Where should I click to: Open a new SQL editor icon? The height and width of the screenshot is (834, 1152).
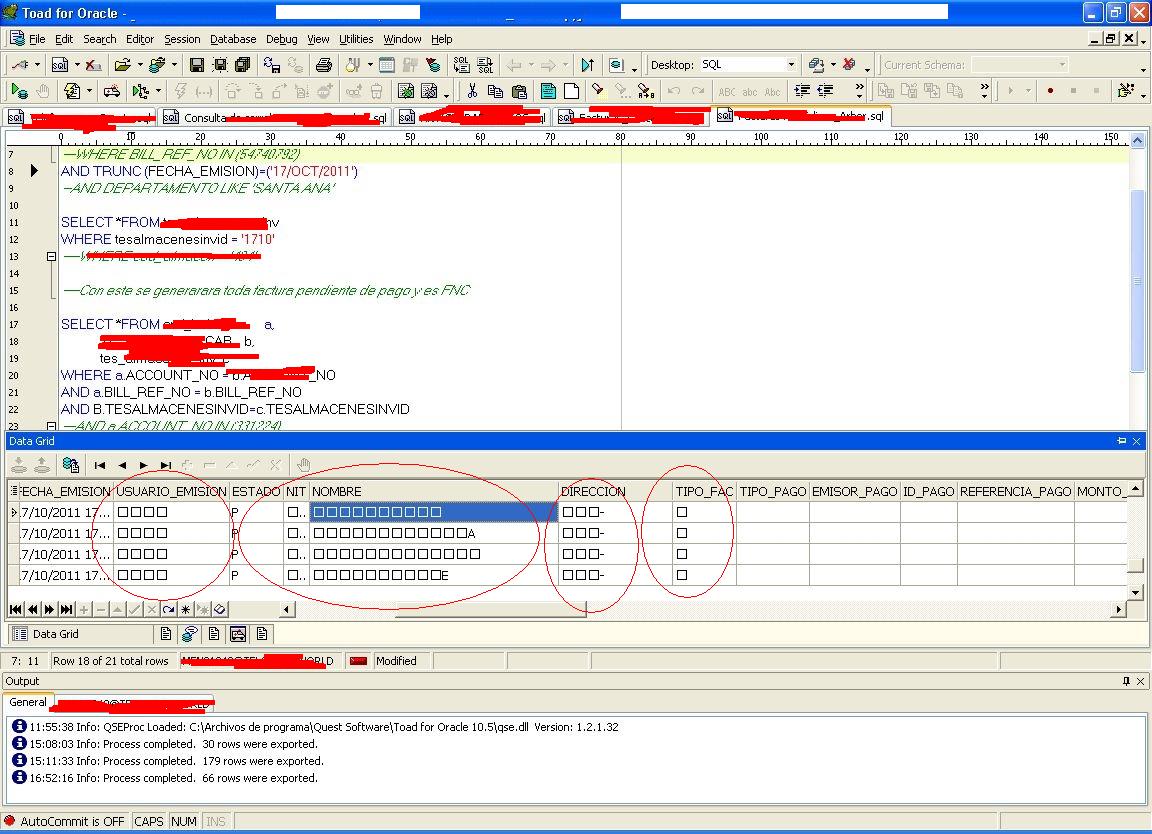(x=60, y=65)
